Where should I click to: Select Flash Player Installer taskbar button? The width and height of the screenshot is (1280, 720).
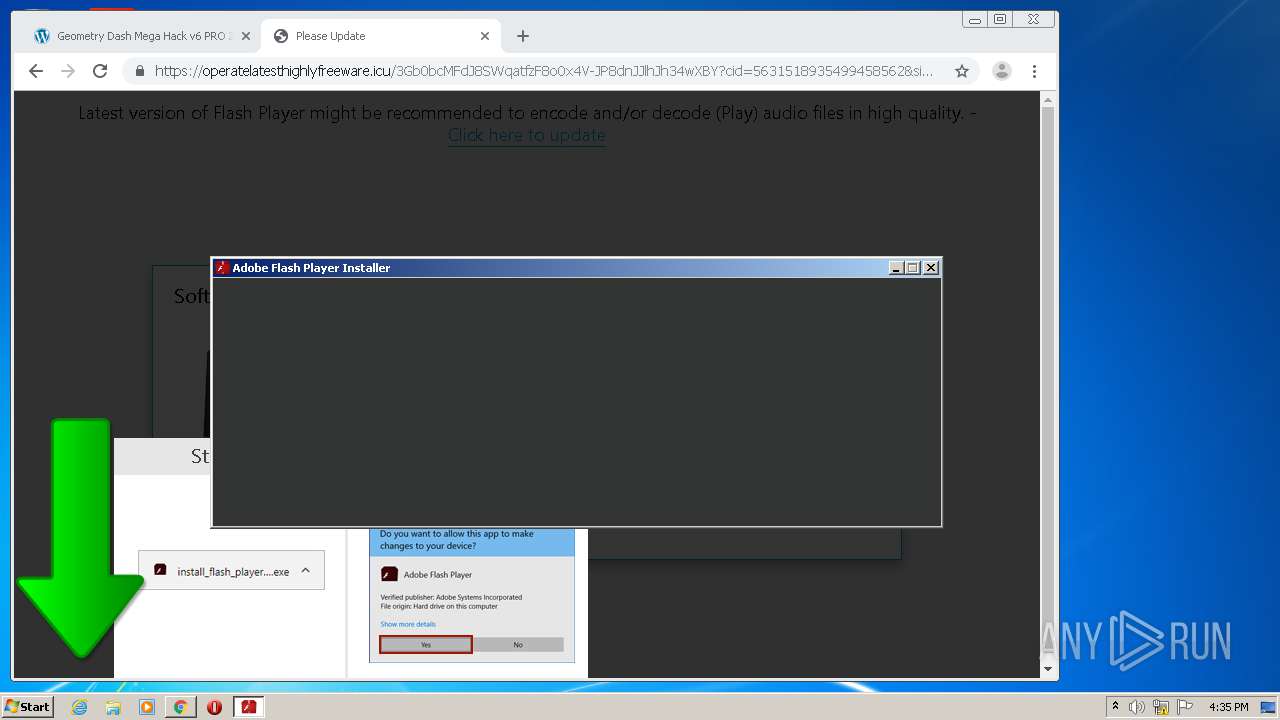[248, 707]
